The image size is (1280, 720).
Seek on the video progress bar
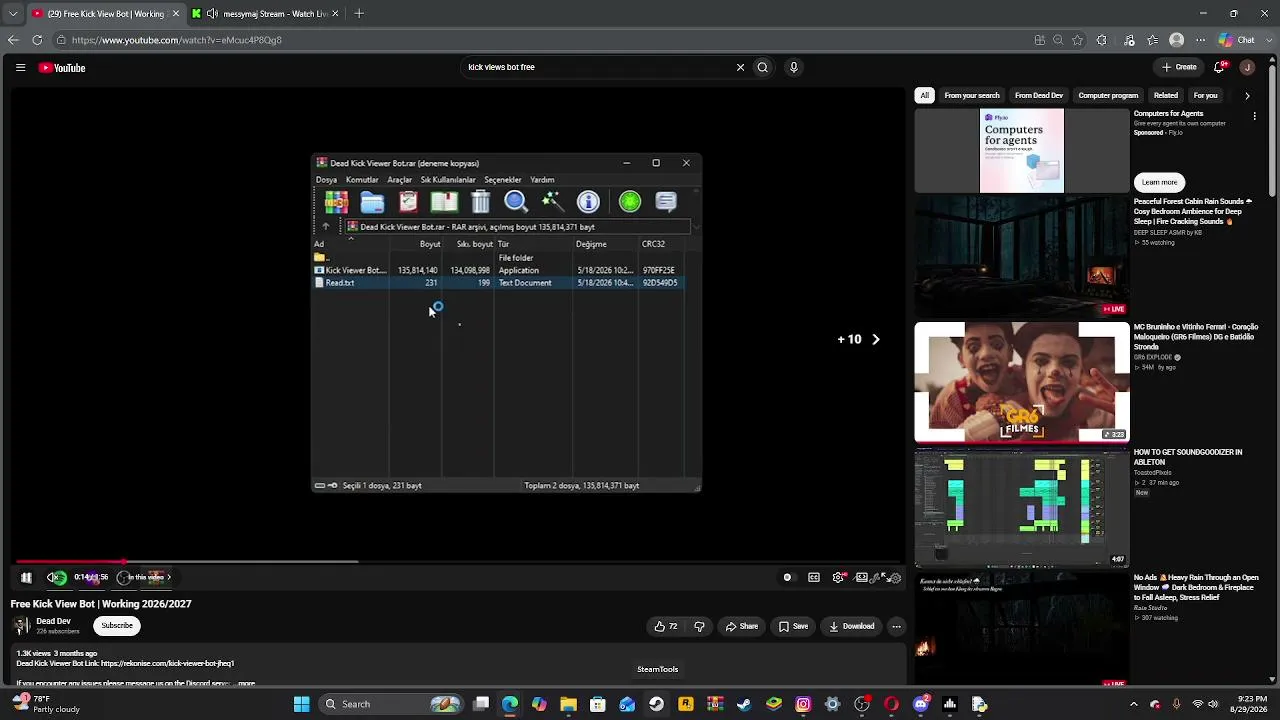click(457, 562)
